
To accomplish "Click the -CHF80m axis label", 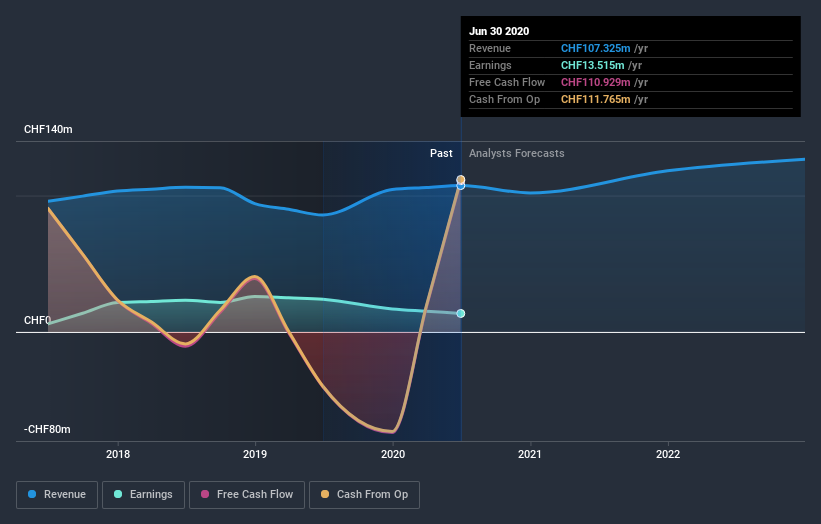I will [x=47, y=429].
